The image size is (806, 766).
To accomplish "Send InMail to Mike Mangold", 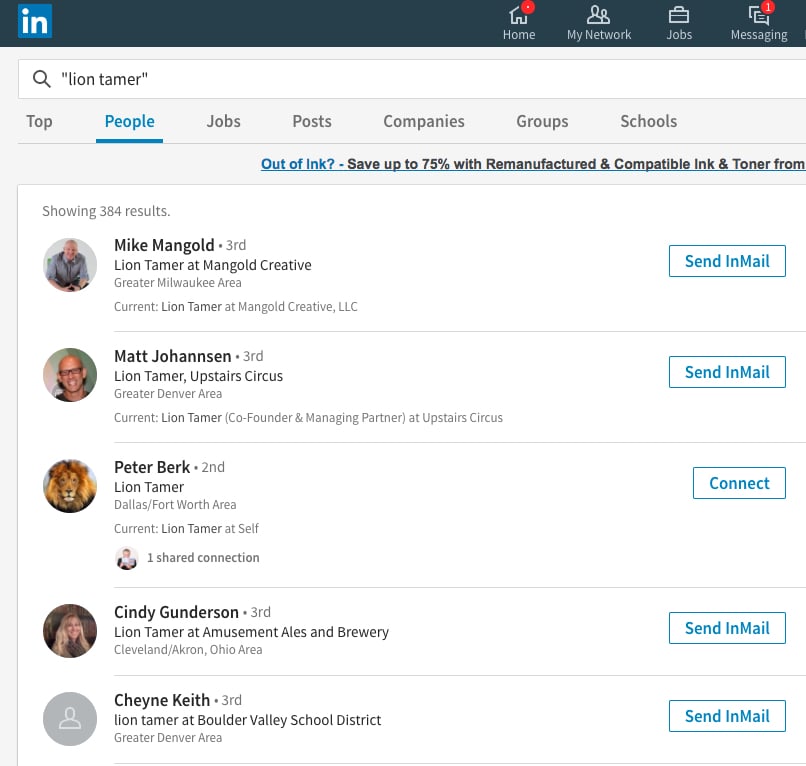I will pyautogui.click(x=727, y=261).
